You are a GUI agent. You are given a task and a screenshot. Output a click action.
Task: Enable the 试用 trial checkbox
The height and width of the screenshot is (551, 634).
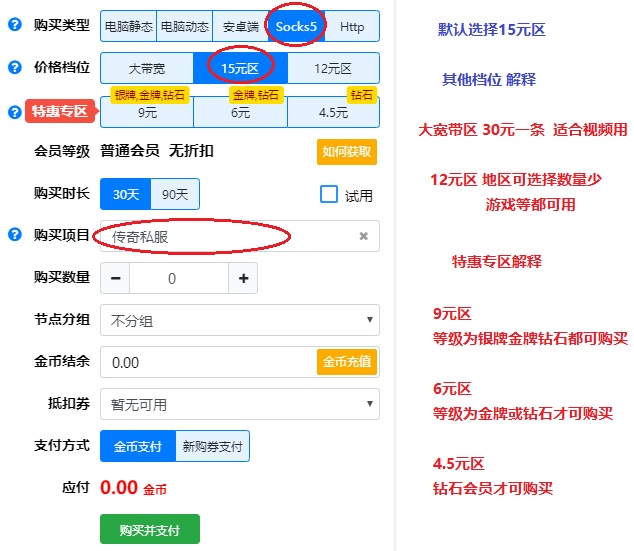(x=329, y=195)
